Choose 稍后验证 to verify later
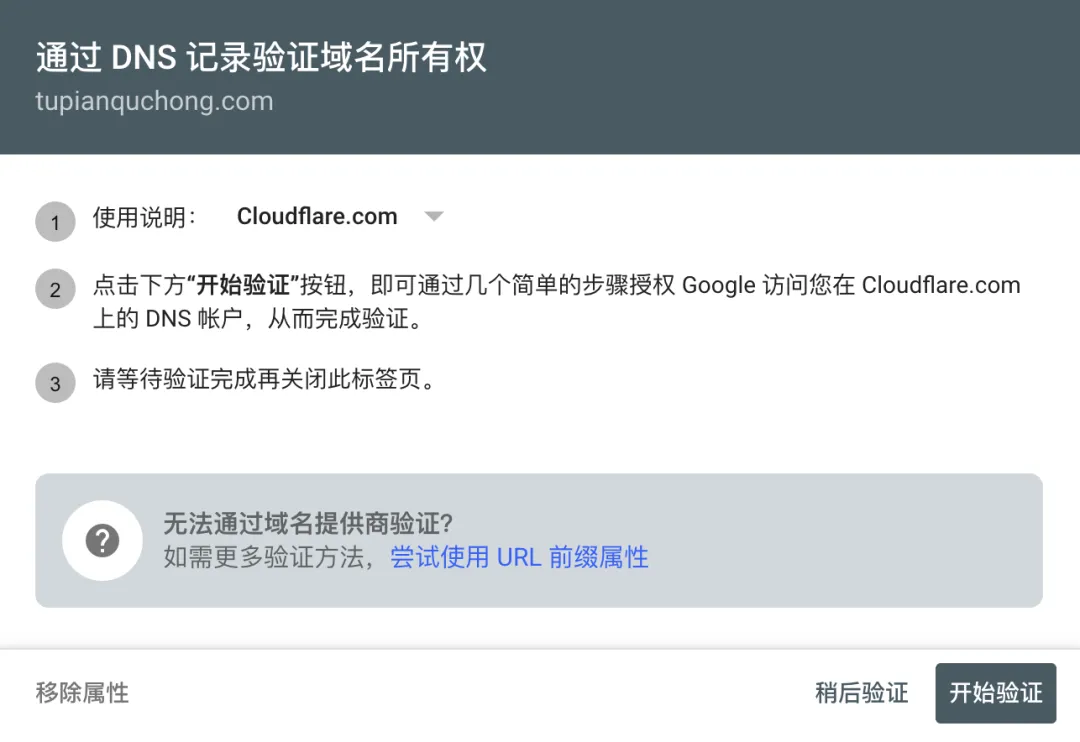 (x=861, y=692)
